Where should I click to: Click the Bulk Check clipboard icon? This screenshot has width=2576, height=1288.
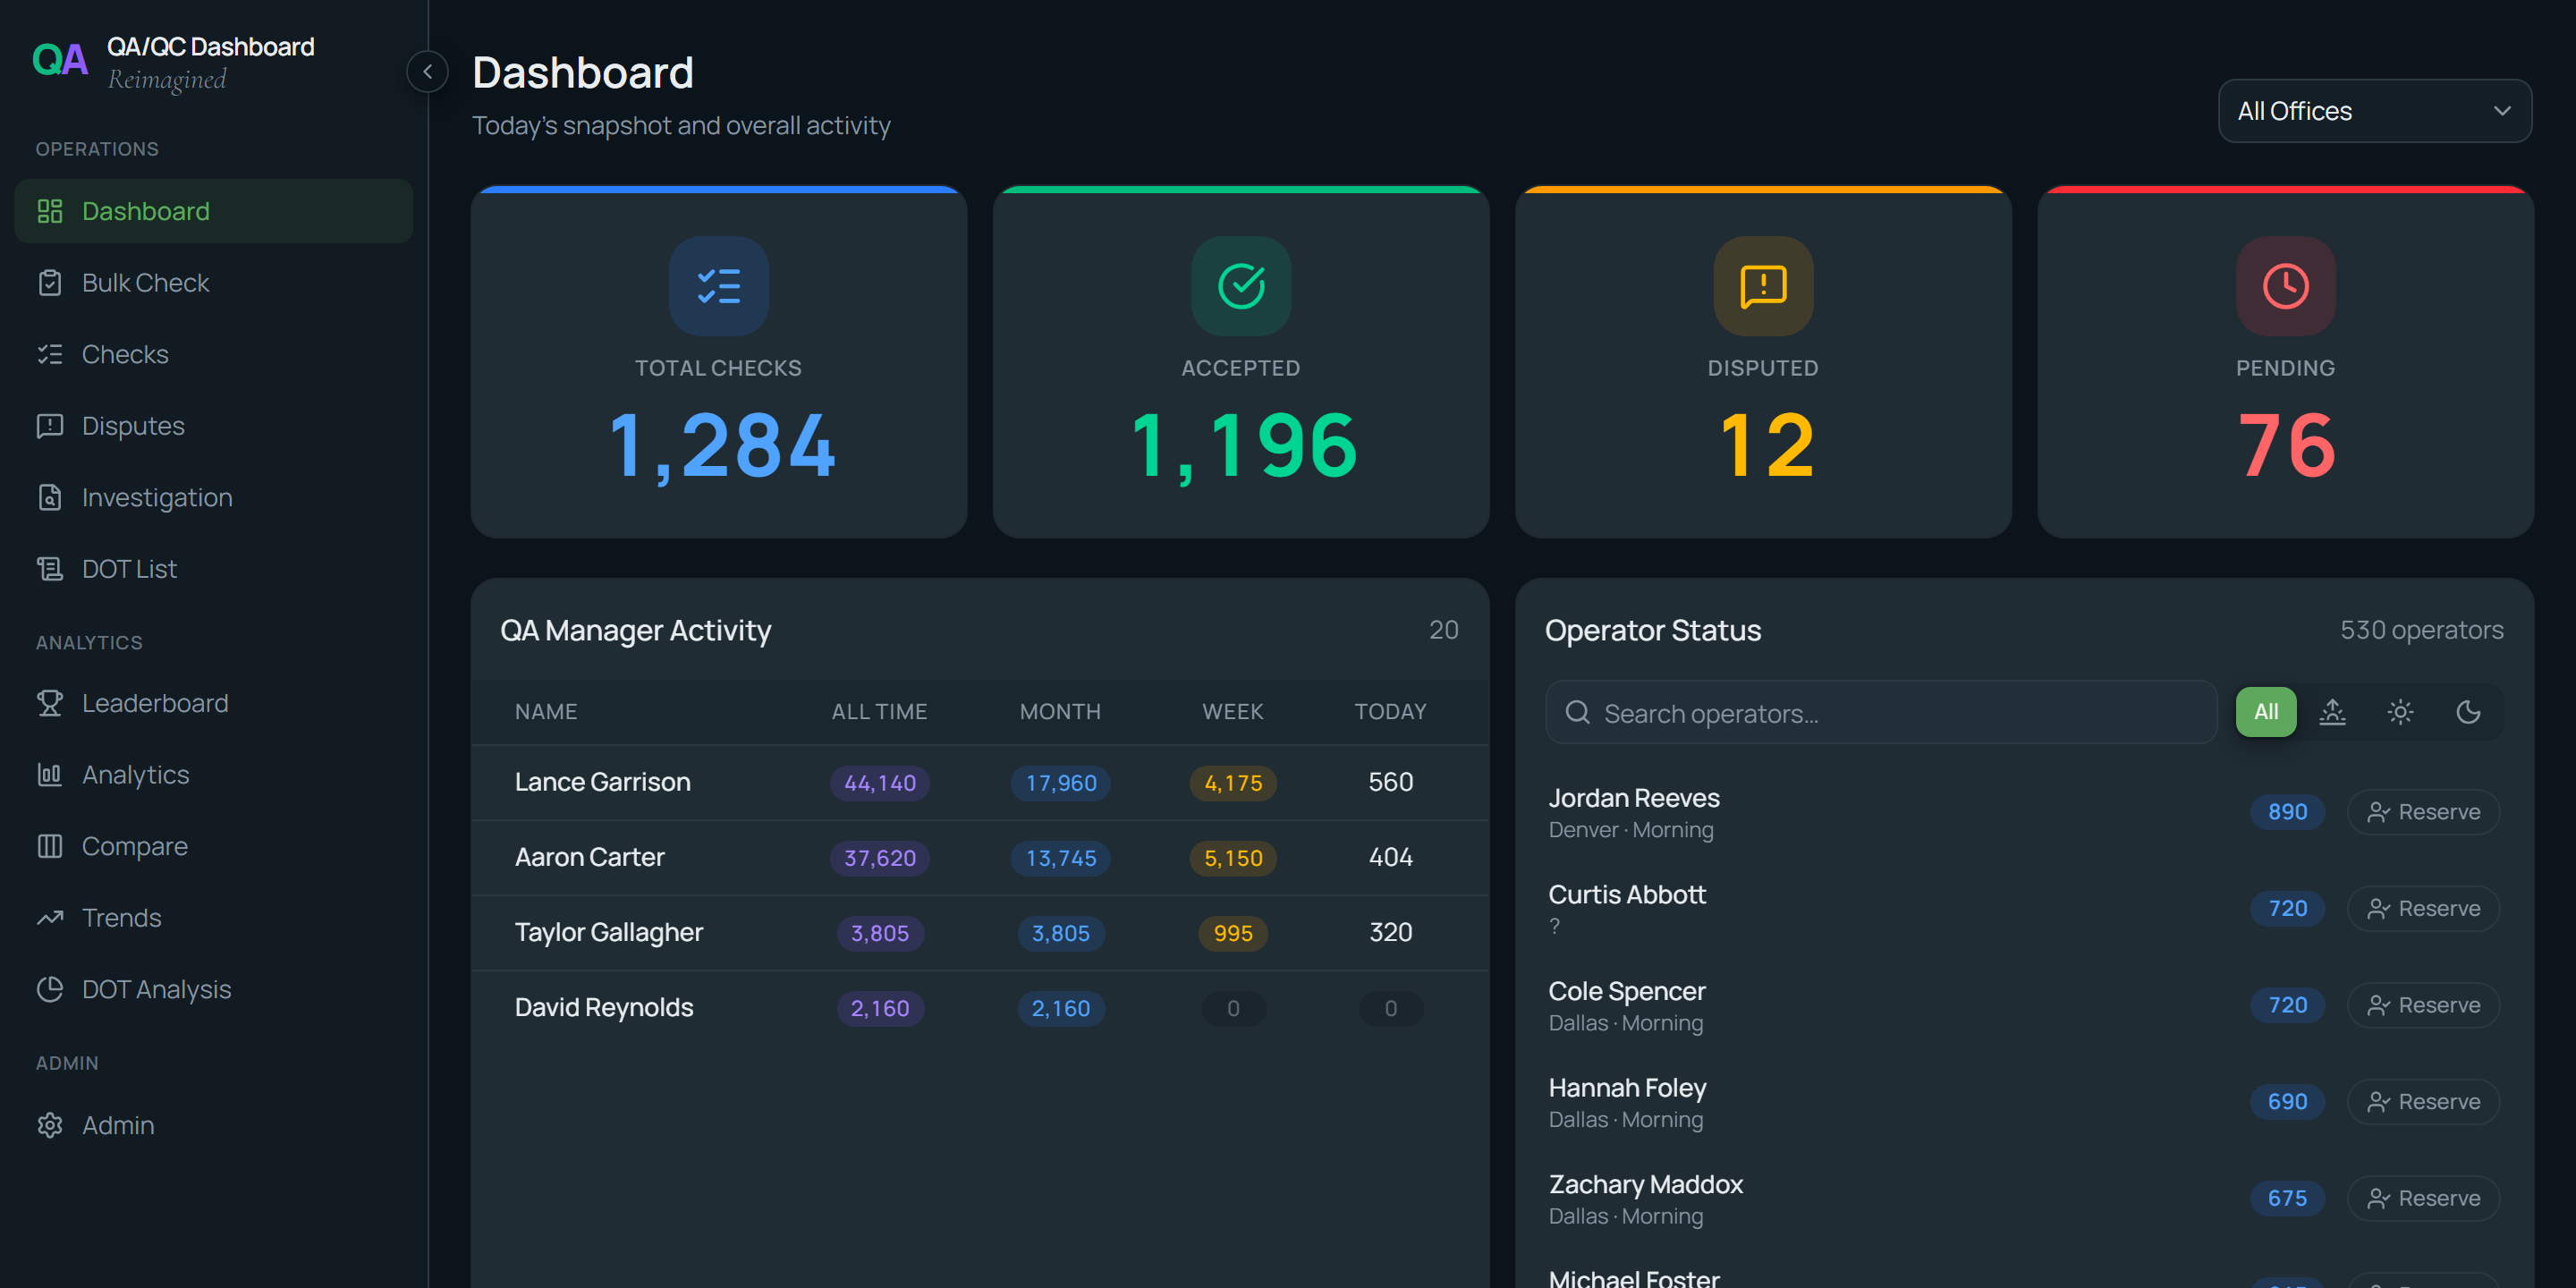[50, 283]
